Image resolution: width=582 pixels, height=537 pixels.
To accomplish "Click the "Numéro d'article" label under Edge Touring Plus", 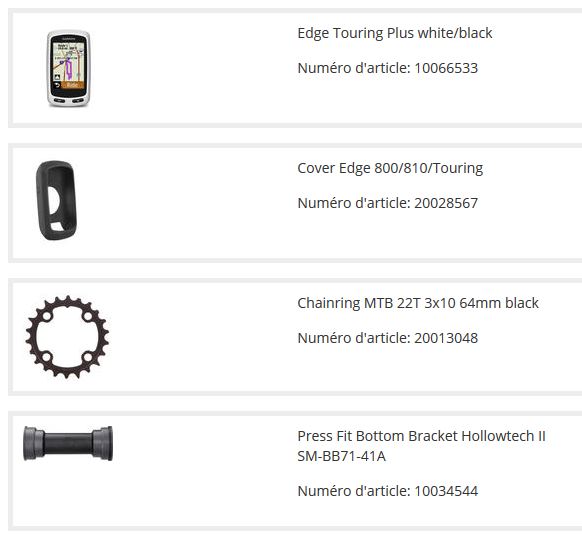I will (x=354, y=68).
